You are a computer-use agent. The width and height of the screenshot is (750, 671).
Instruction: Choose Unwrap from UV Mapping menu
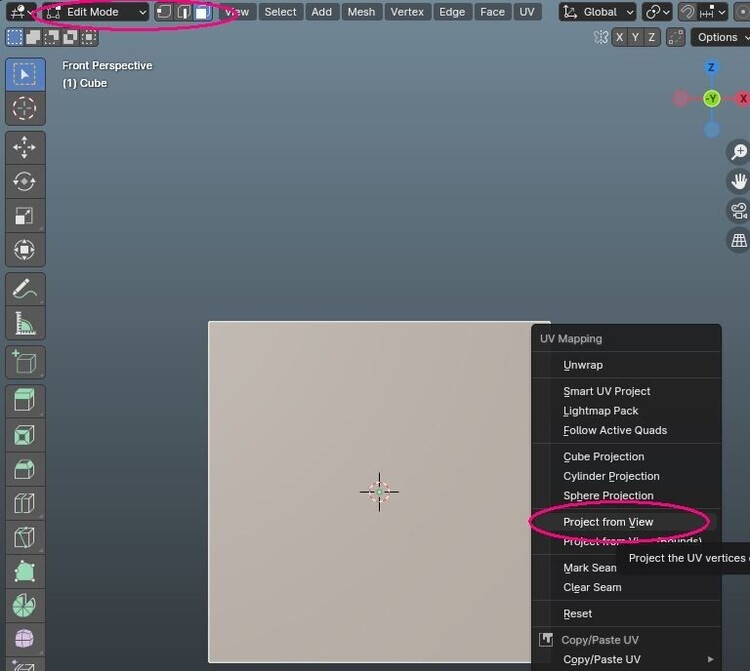point(626,365)
